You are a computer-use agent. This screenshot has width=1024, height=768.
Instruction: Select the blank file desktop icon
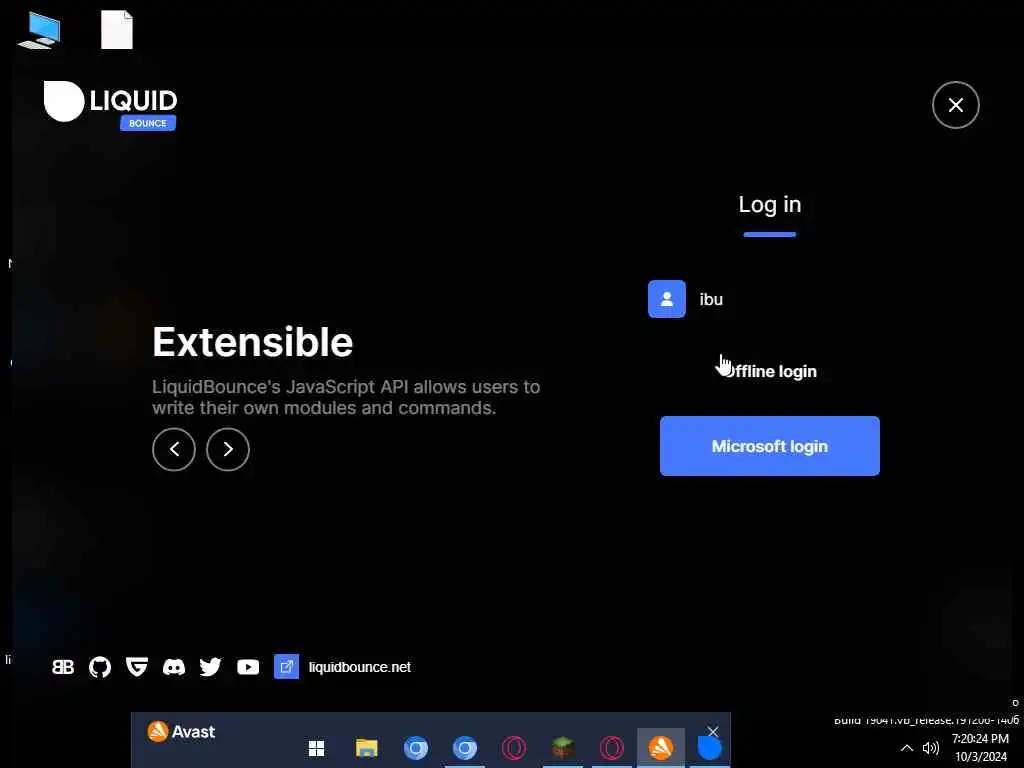(x=117, y=30)
